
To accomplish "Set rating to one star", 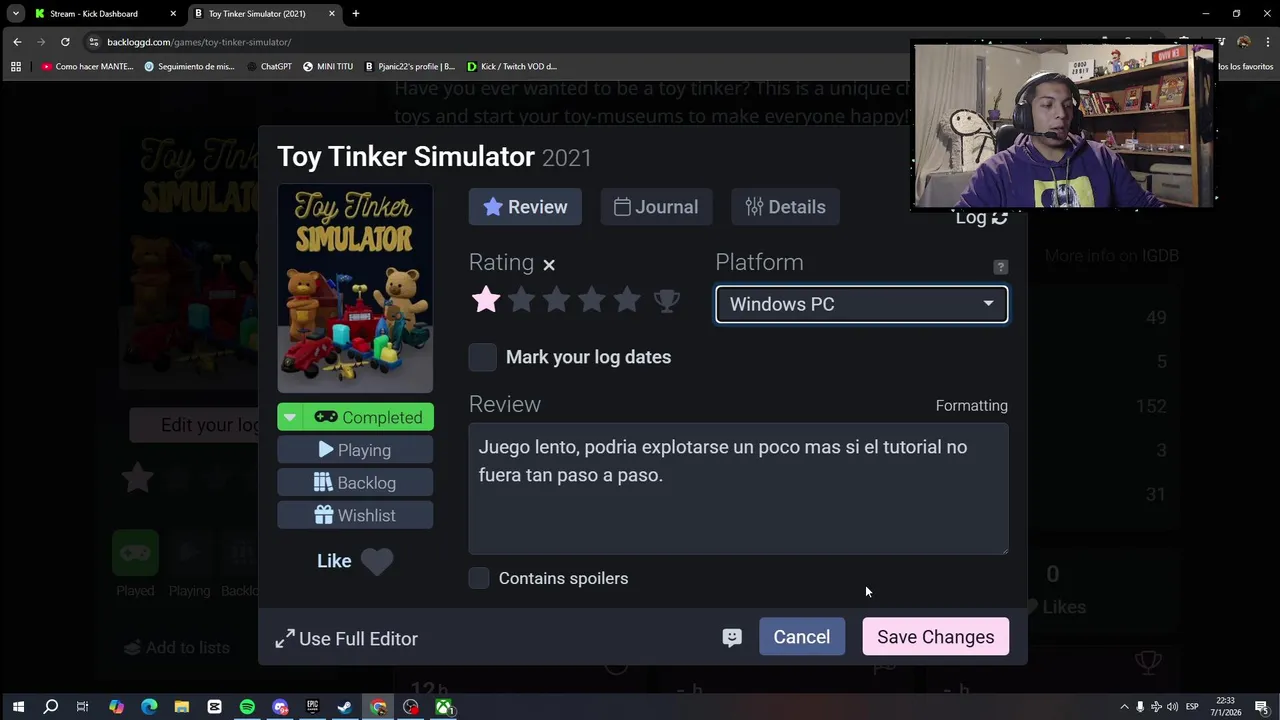I will click(486, 299).
